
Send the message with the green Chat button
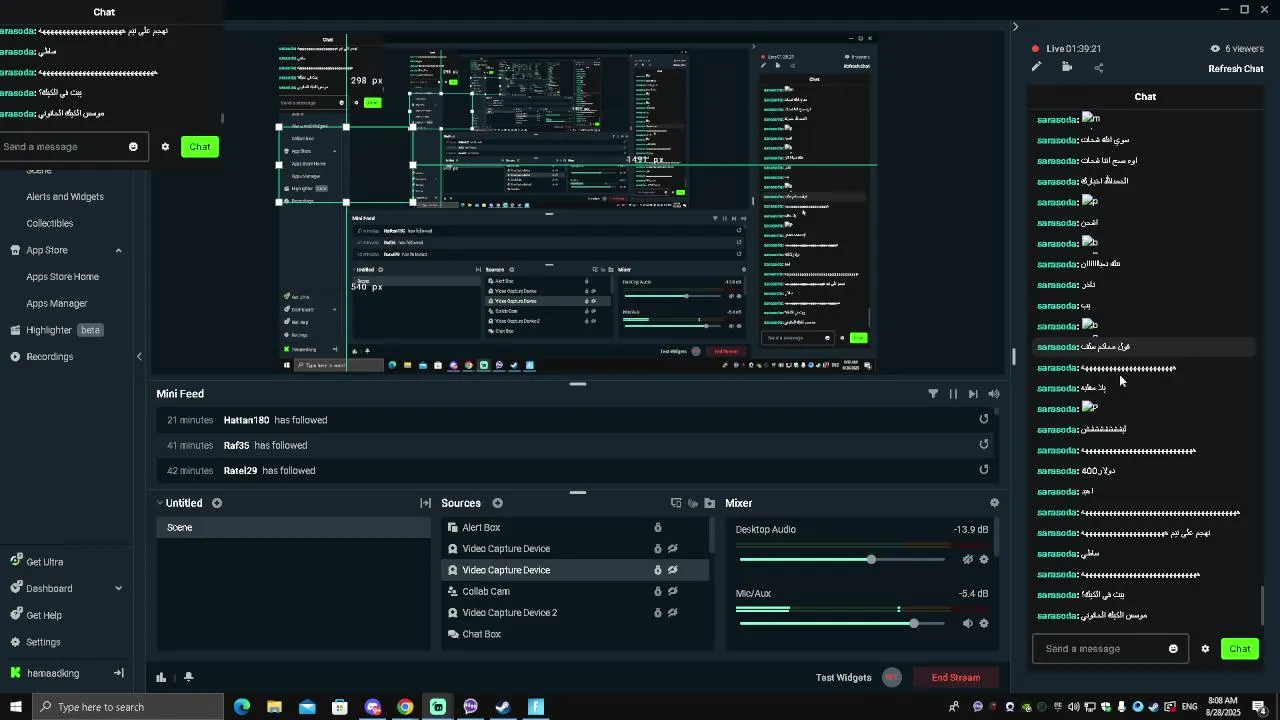point(1240,649)
